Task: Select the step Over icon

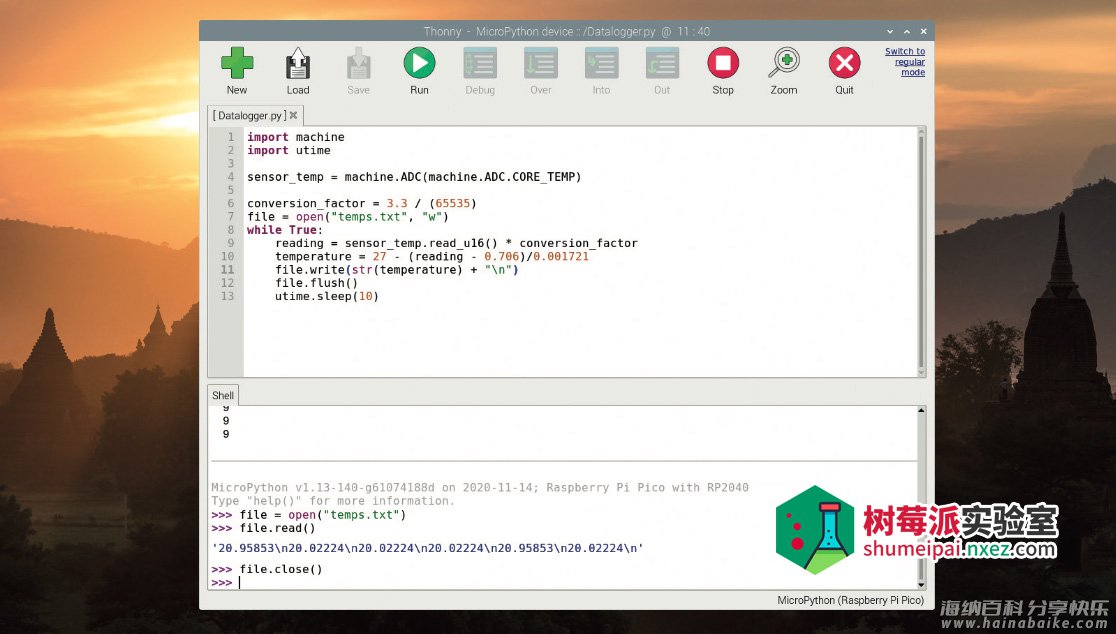Action: 541,70
